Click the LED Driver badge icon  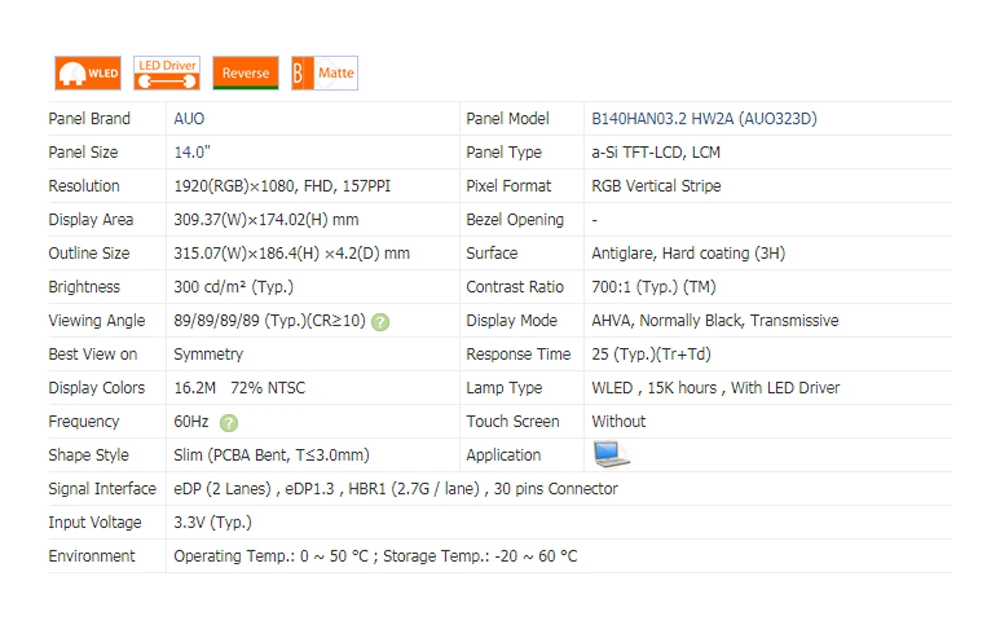(x=166, y=73)
